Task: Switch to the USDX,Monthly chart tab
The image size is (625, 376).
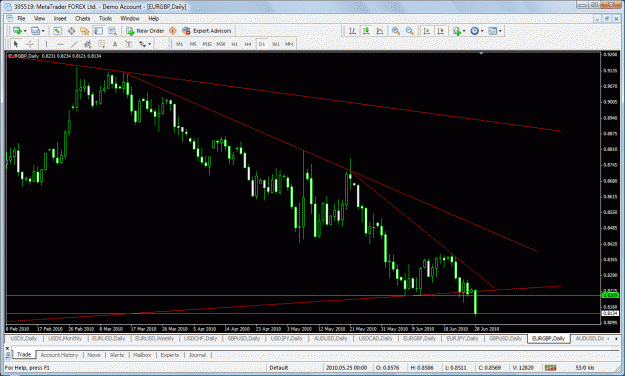Action: pos(65,339)
